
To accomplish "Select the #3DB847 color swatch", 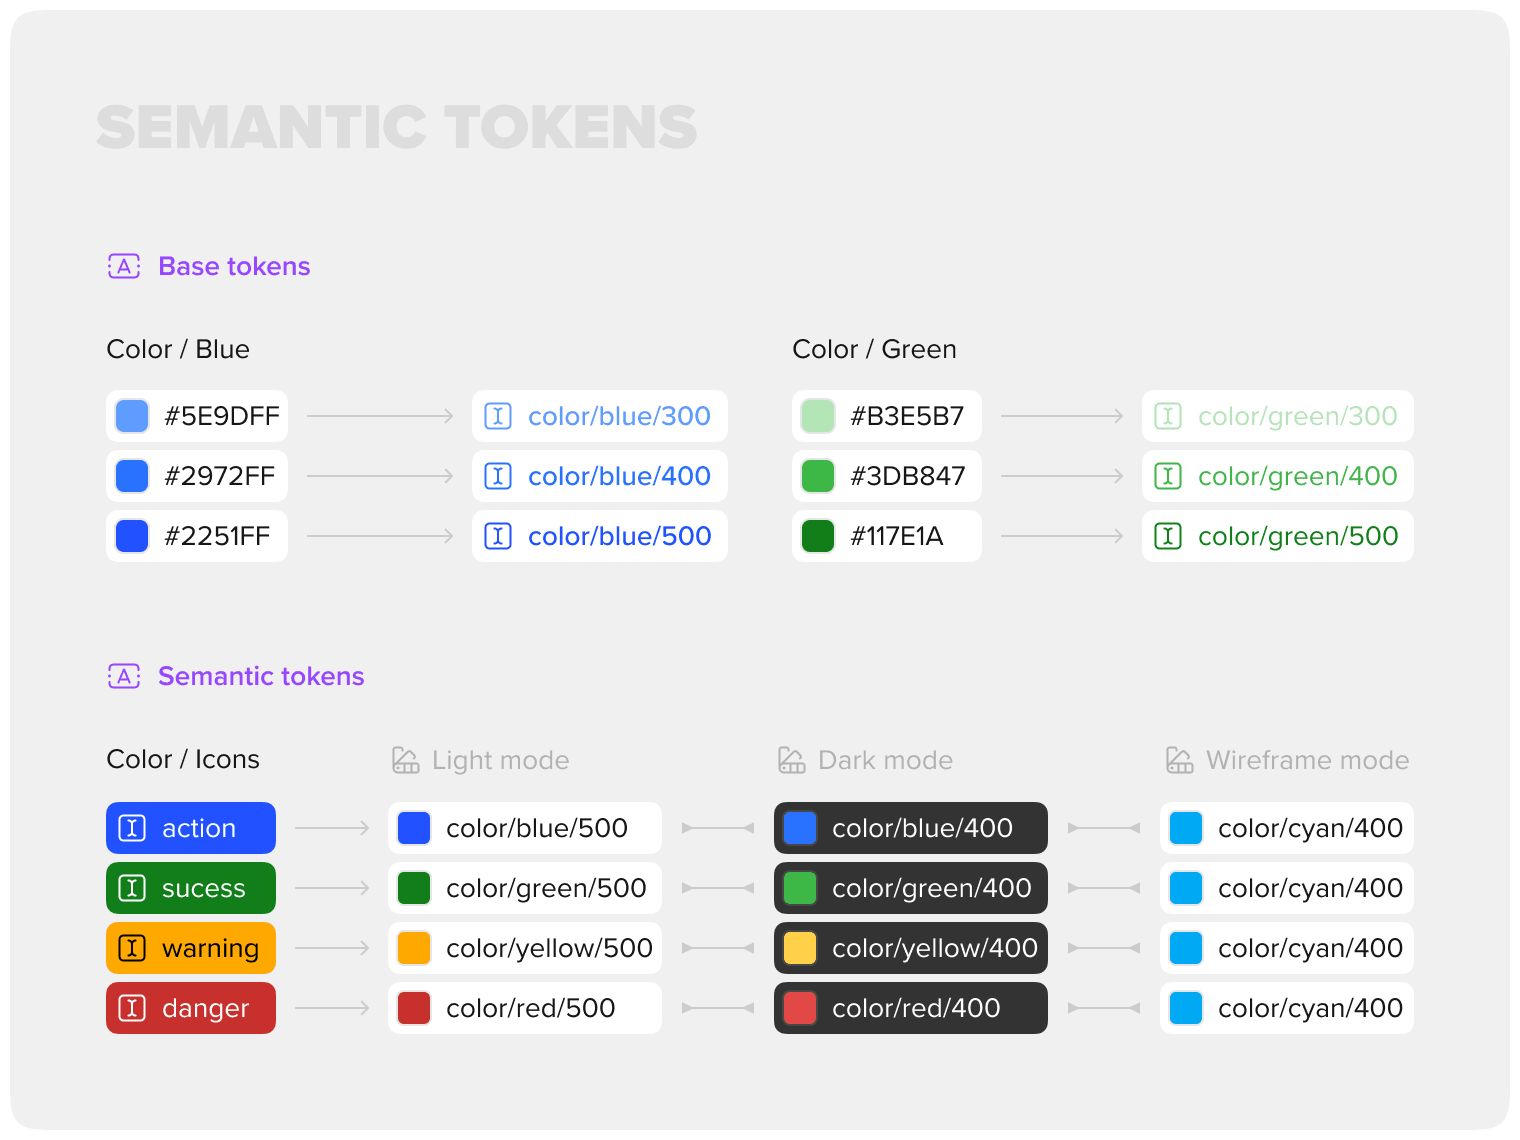I will tap(818, 476).
